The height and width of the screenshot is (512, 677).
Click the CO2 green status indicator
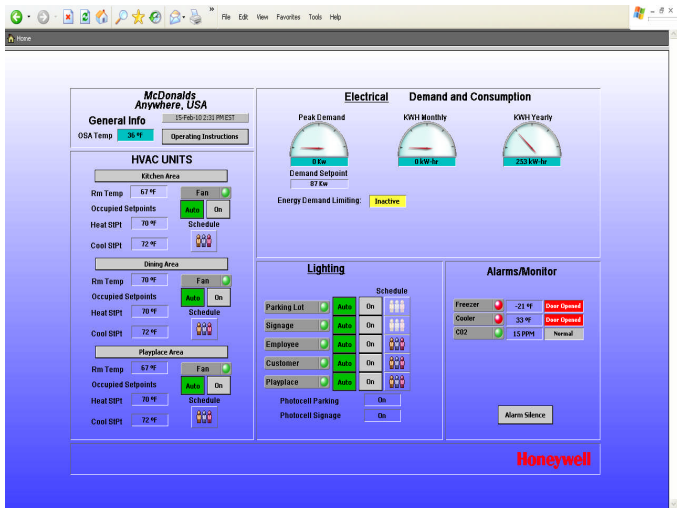pos(498,333)
